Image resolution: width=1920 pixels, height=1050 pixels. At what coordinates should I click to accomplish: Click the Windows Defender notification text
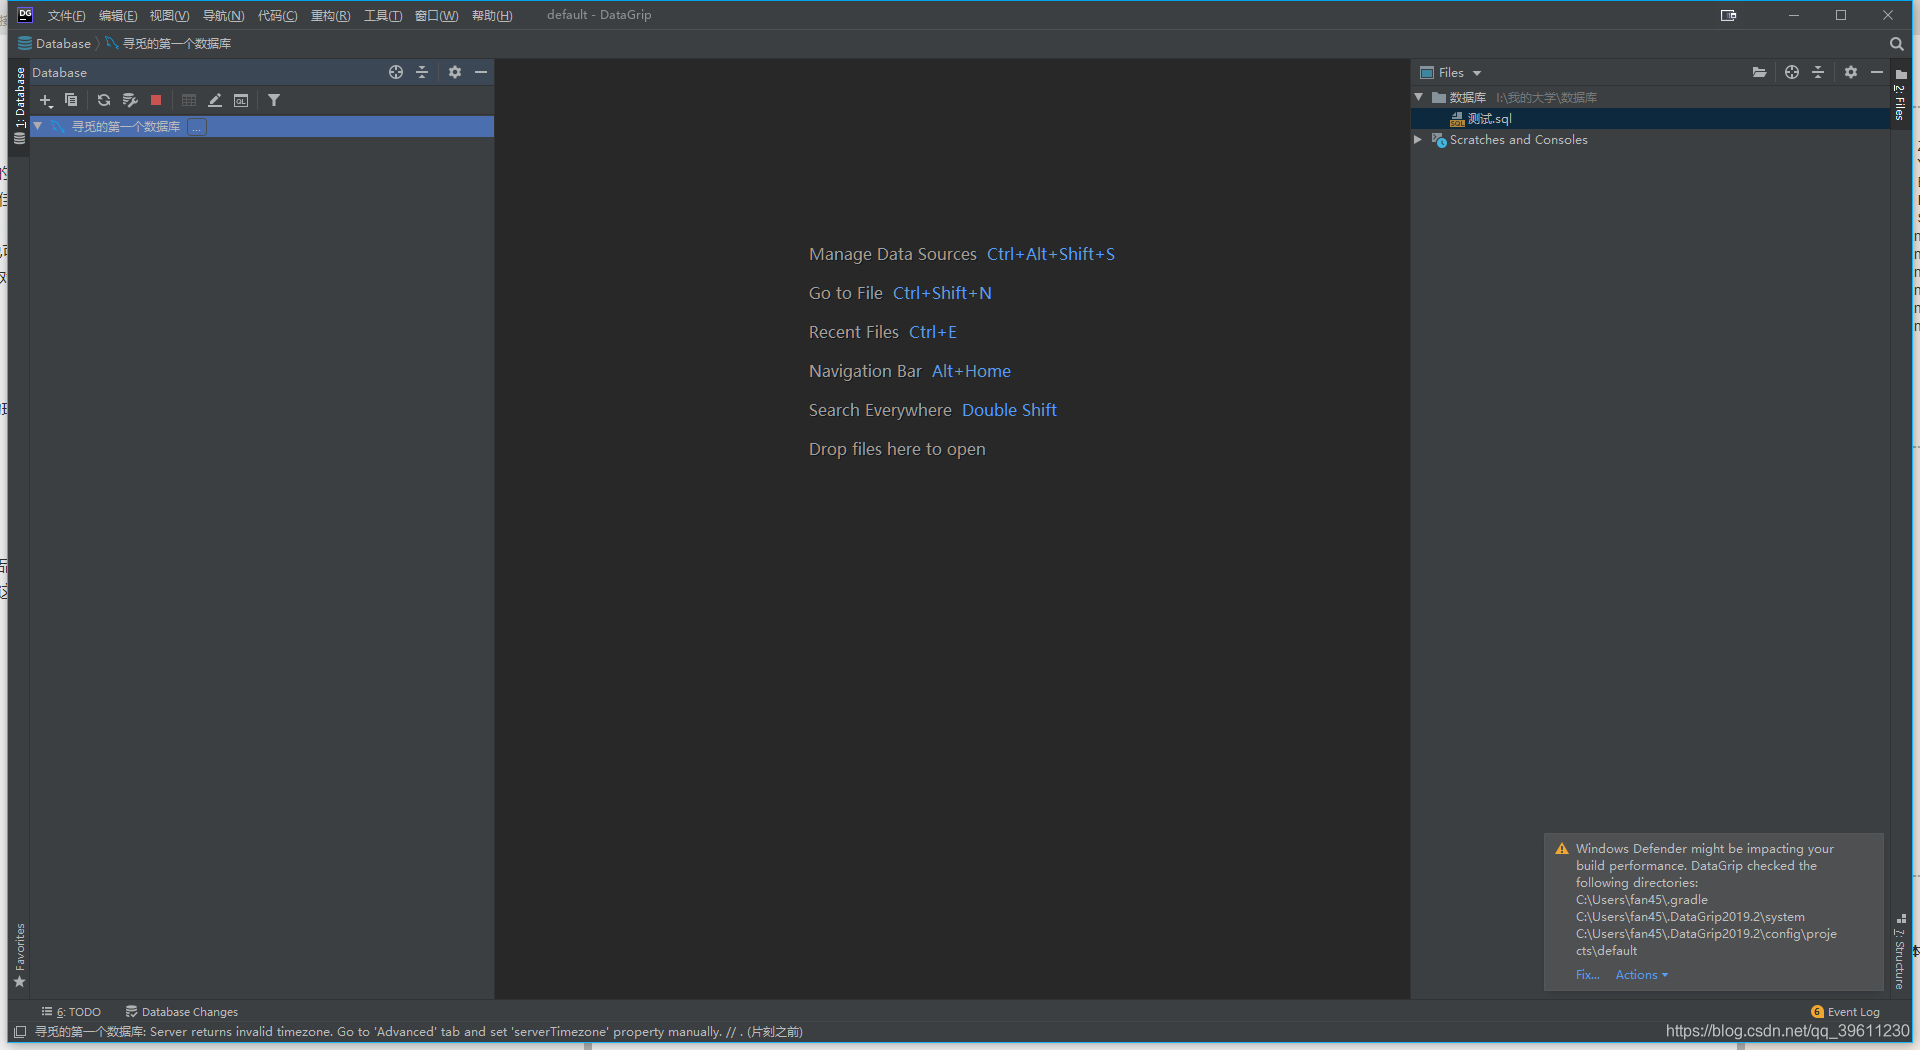1706,899
